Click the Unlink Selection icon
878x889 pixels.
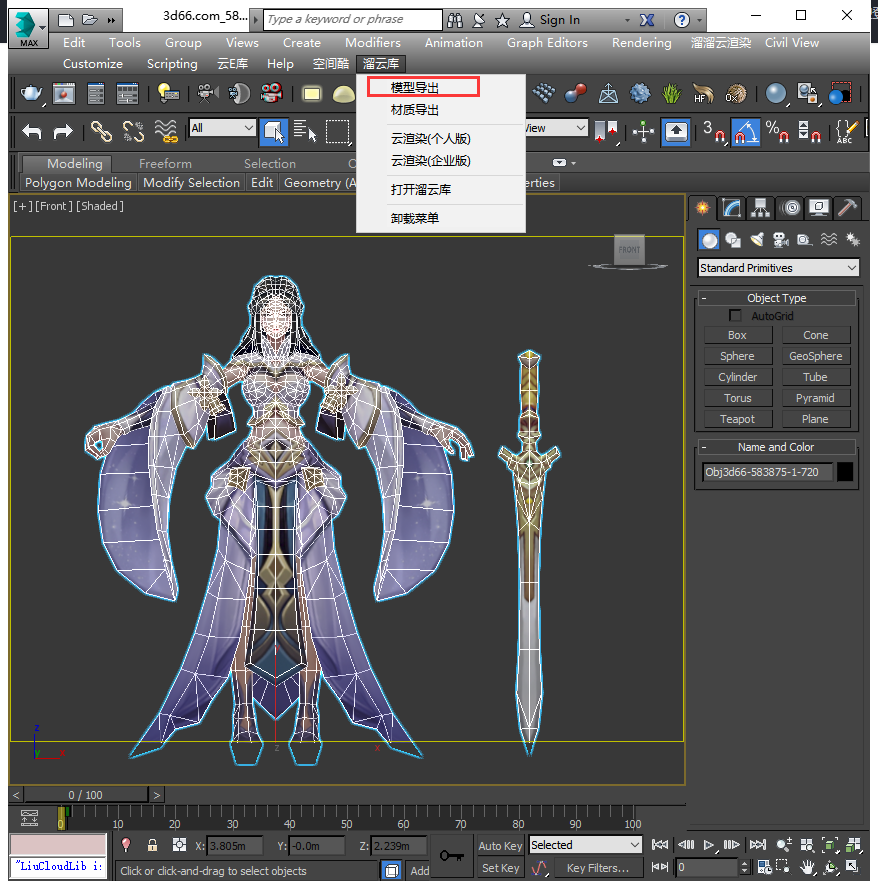[x=133, y=132]
